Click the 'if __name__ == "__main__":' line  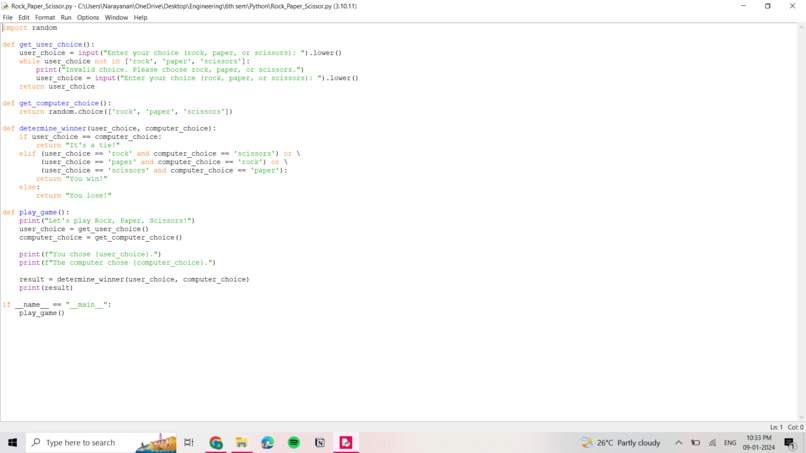tap(57, 305)
